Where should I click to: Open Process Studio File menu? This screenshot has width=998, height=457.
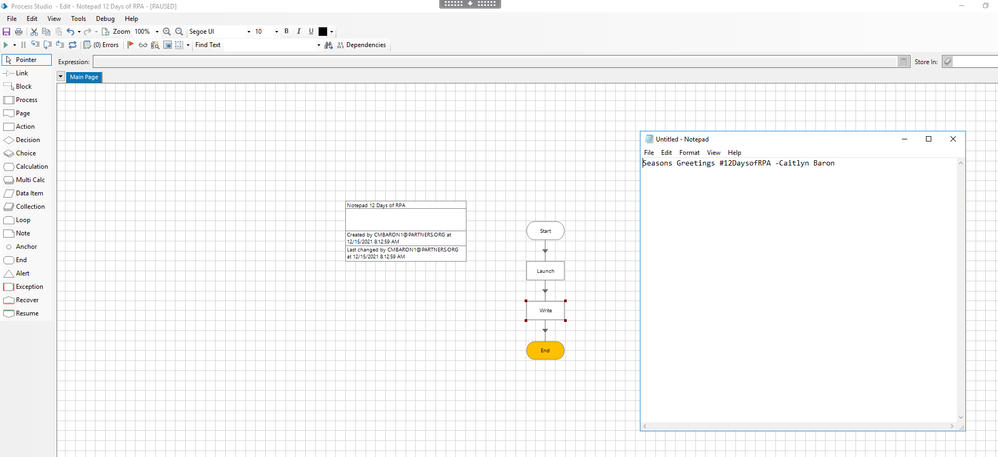pyautogui.click(x=11, y=19)
